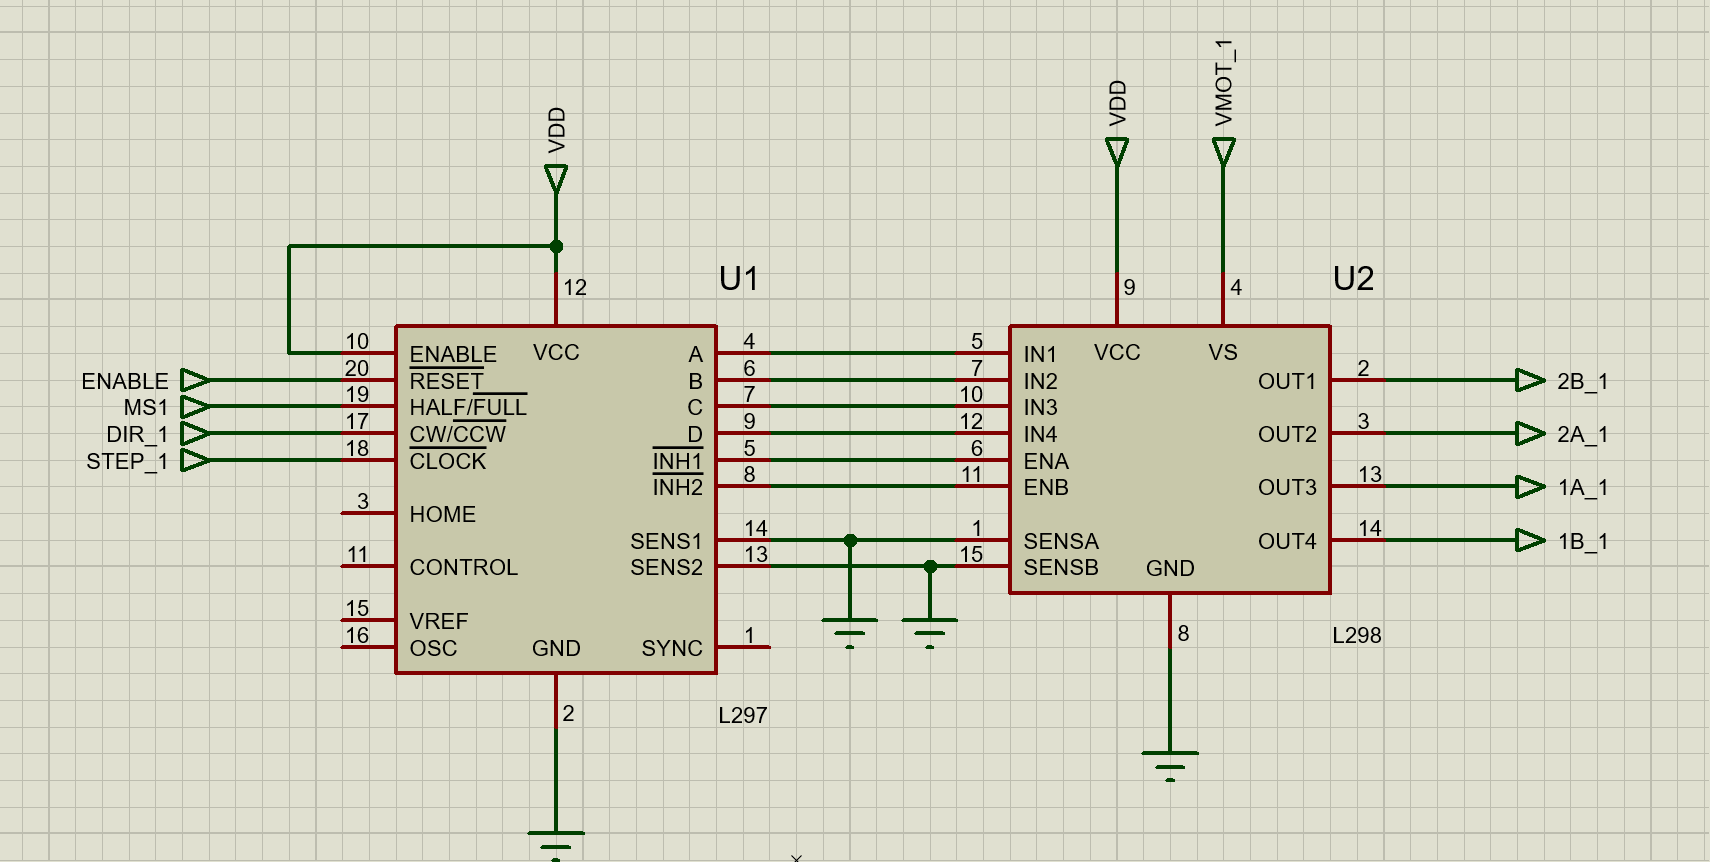This screenshot has height=862, width=1710.
Task: Select the U2 reference label
Action: point(1353,278)
